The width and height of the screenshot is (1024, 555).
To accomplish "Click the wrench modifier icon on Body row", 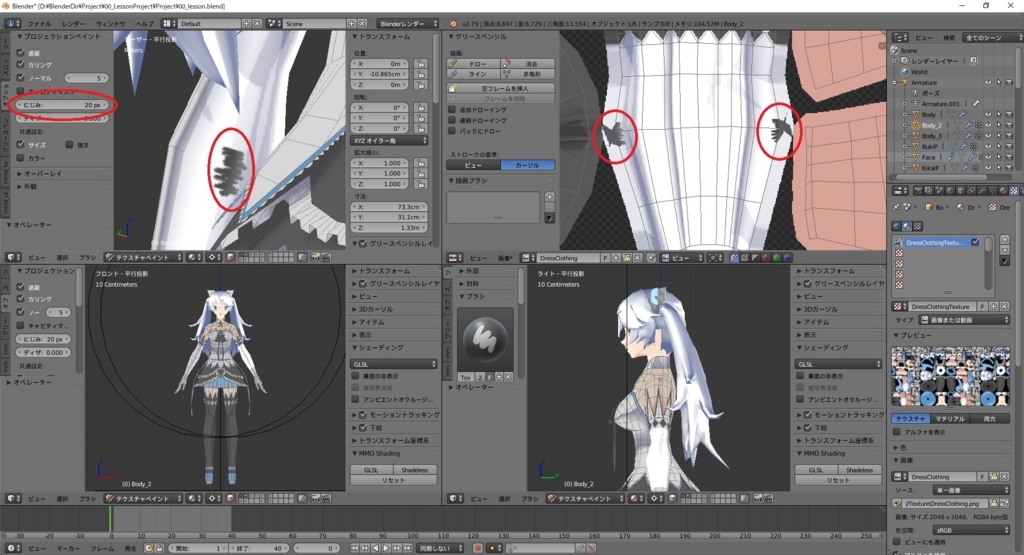I will pyautogui.click(x=962, y=114).
